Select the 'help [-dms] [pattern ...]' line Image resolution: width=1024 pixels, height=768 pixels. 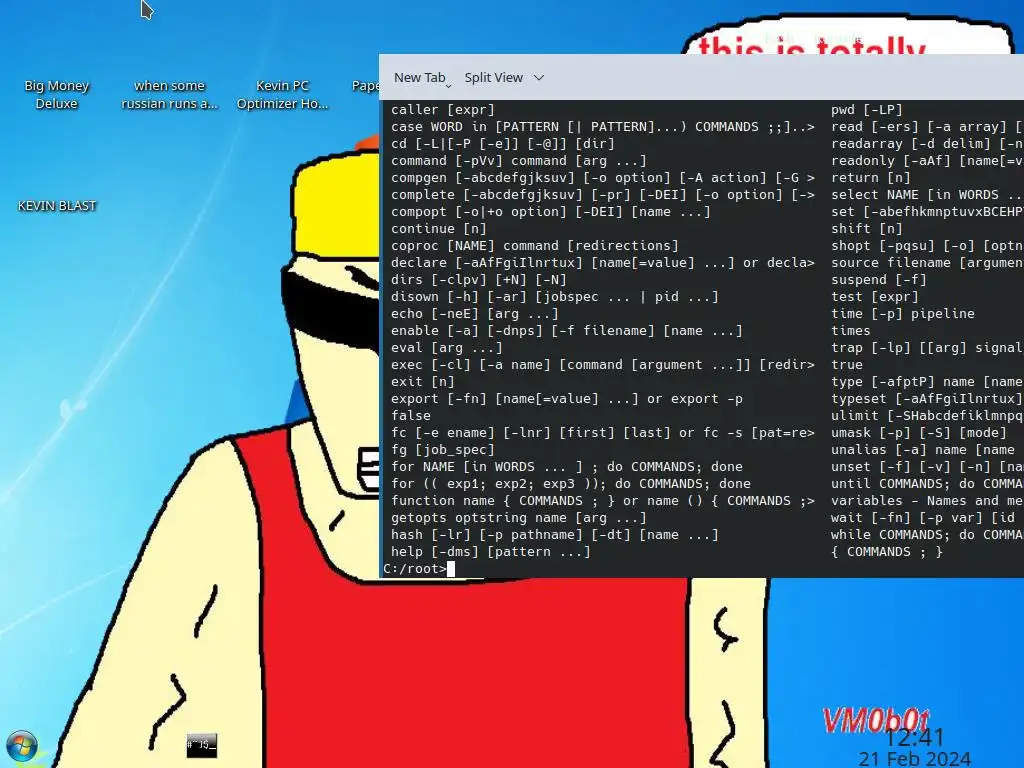[490, 551]
